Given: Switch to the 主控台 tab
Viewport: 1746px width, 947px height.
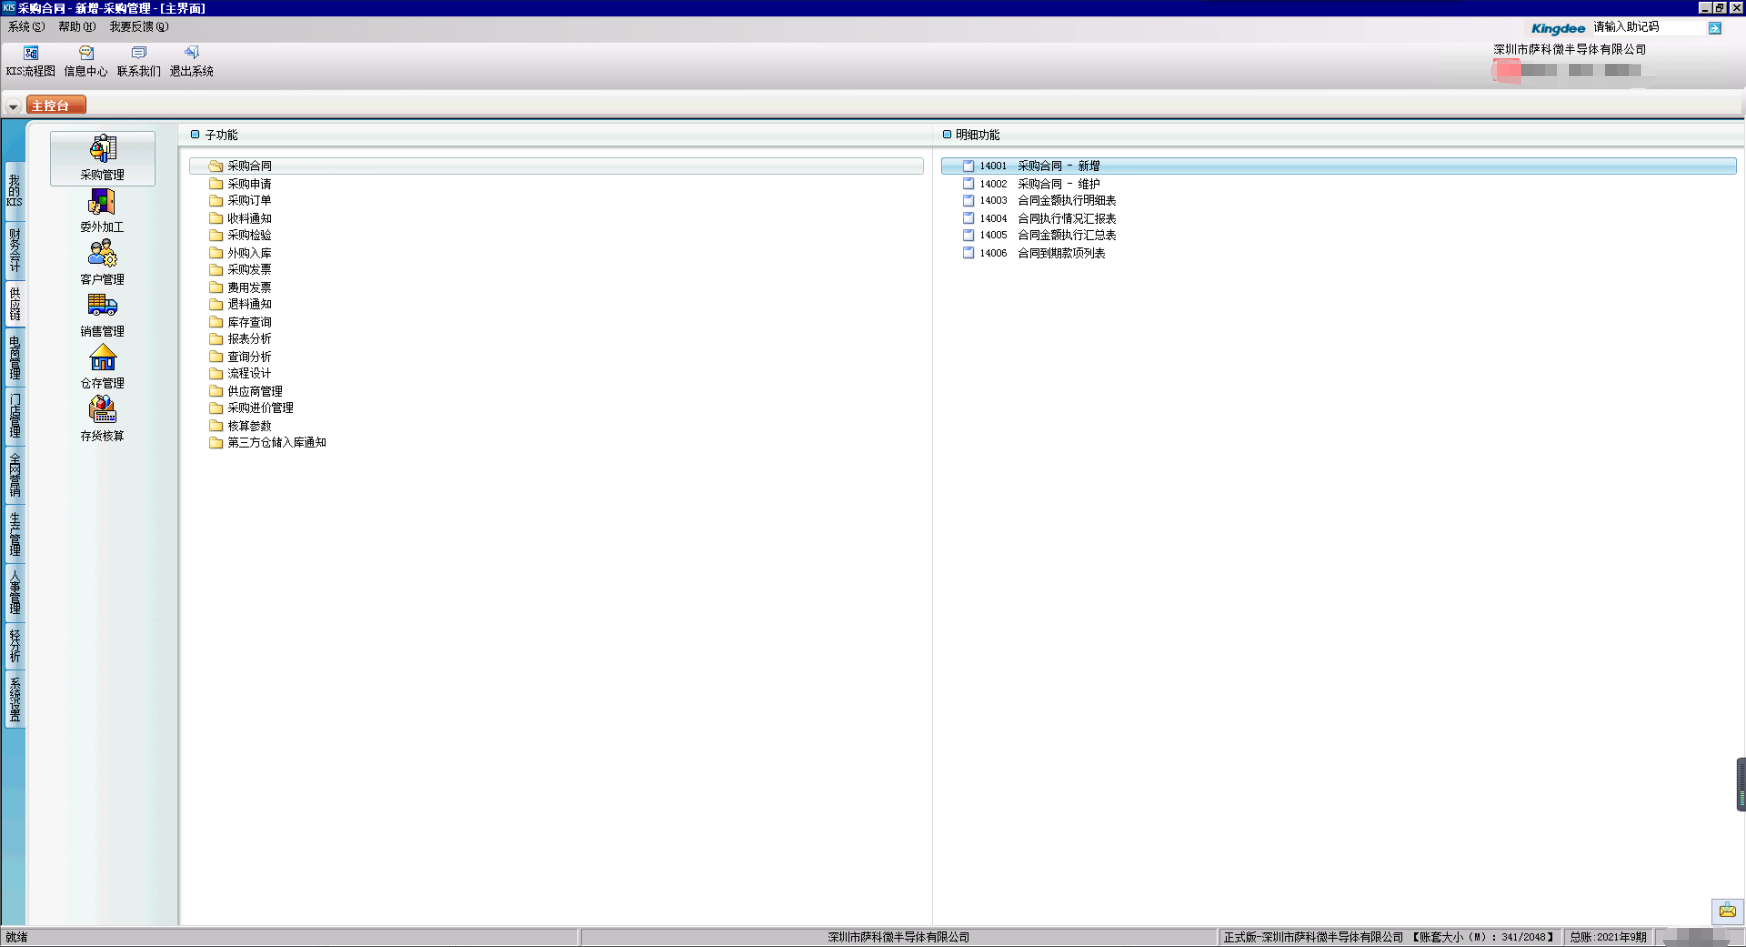Looking at the screenshot, I should coord(56,105).
